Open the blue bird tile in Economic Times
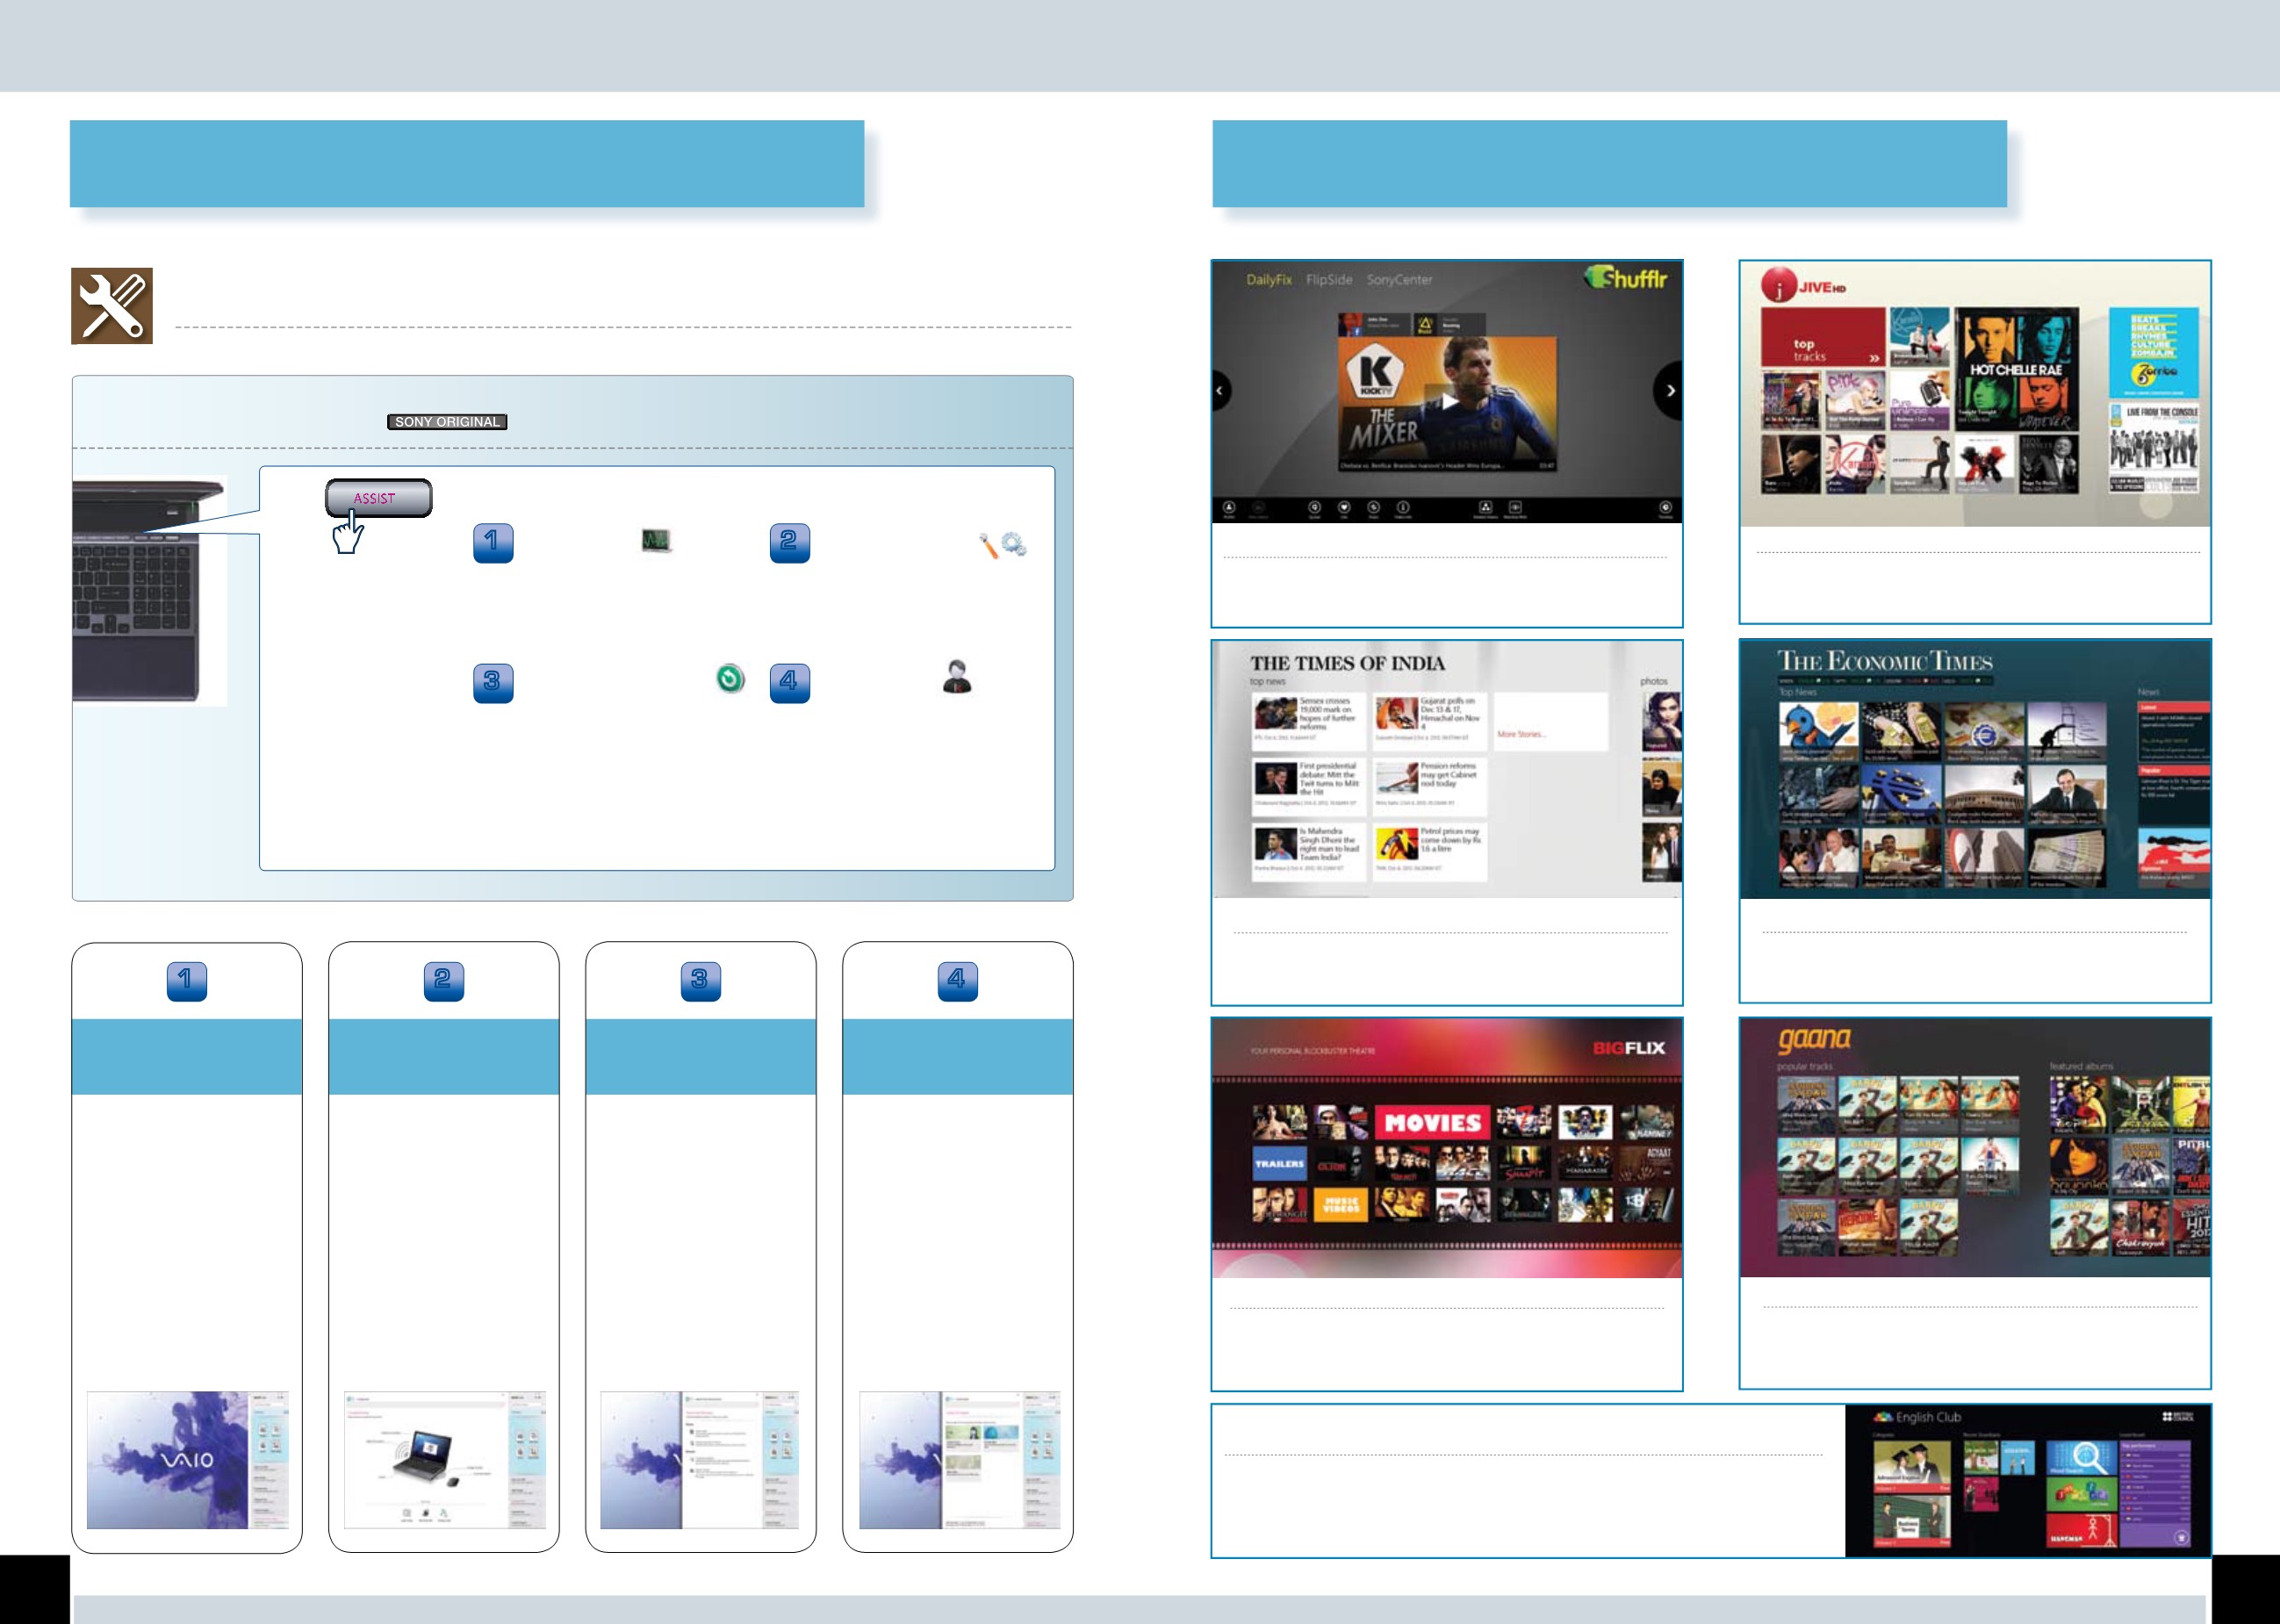 click(x=1818, y=732)
